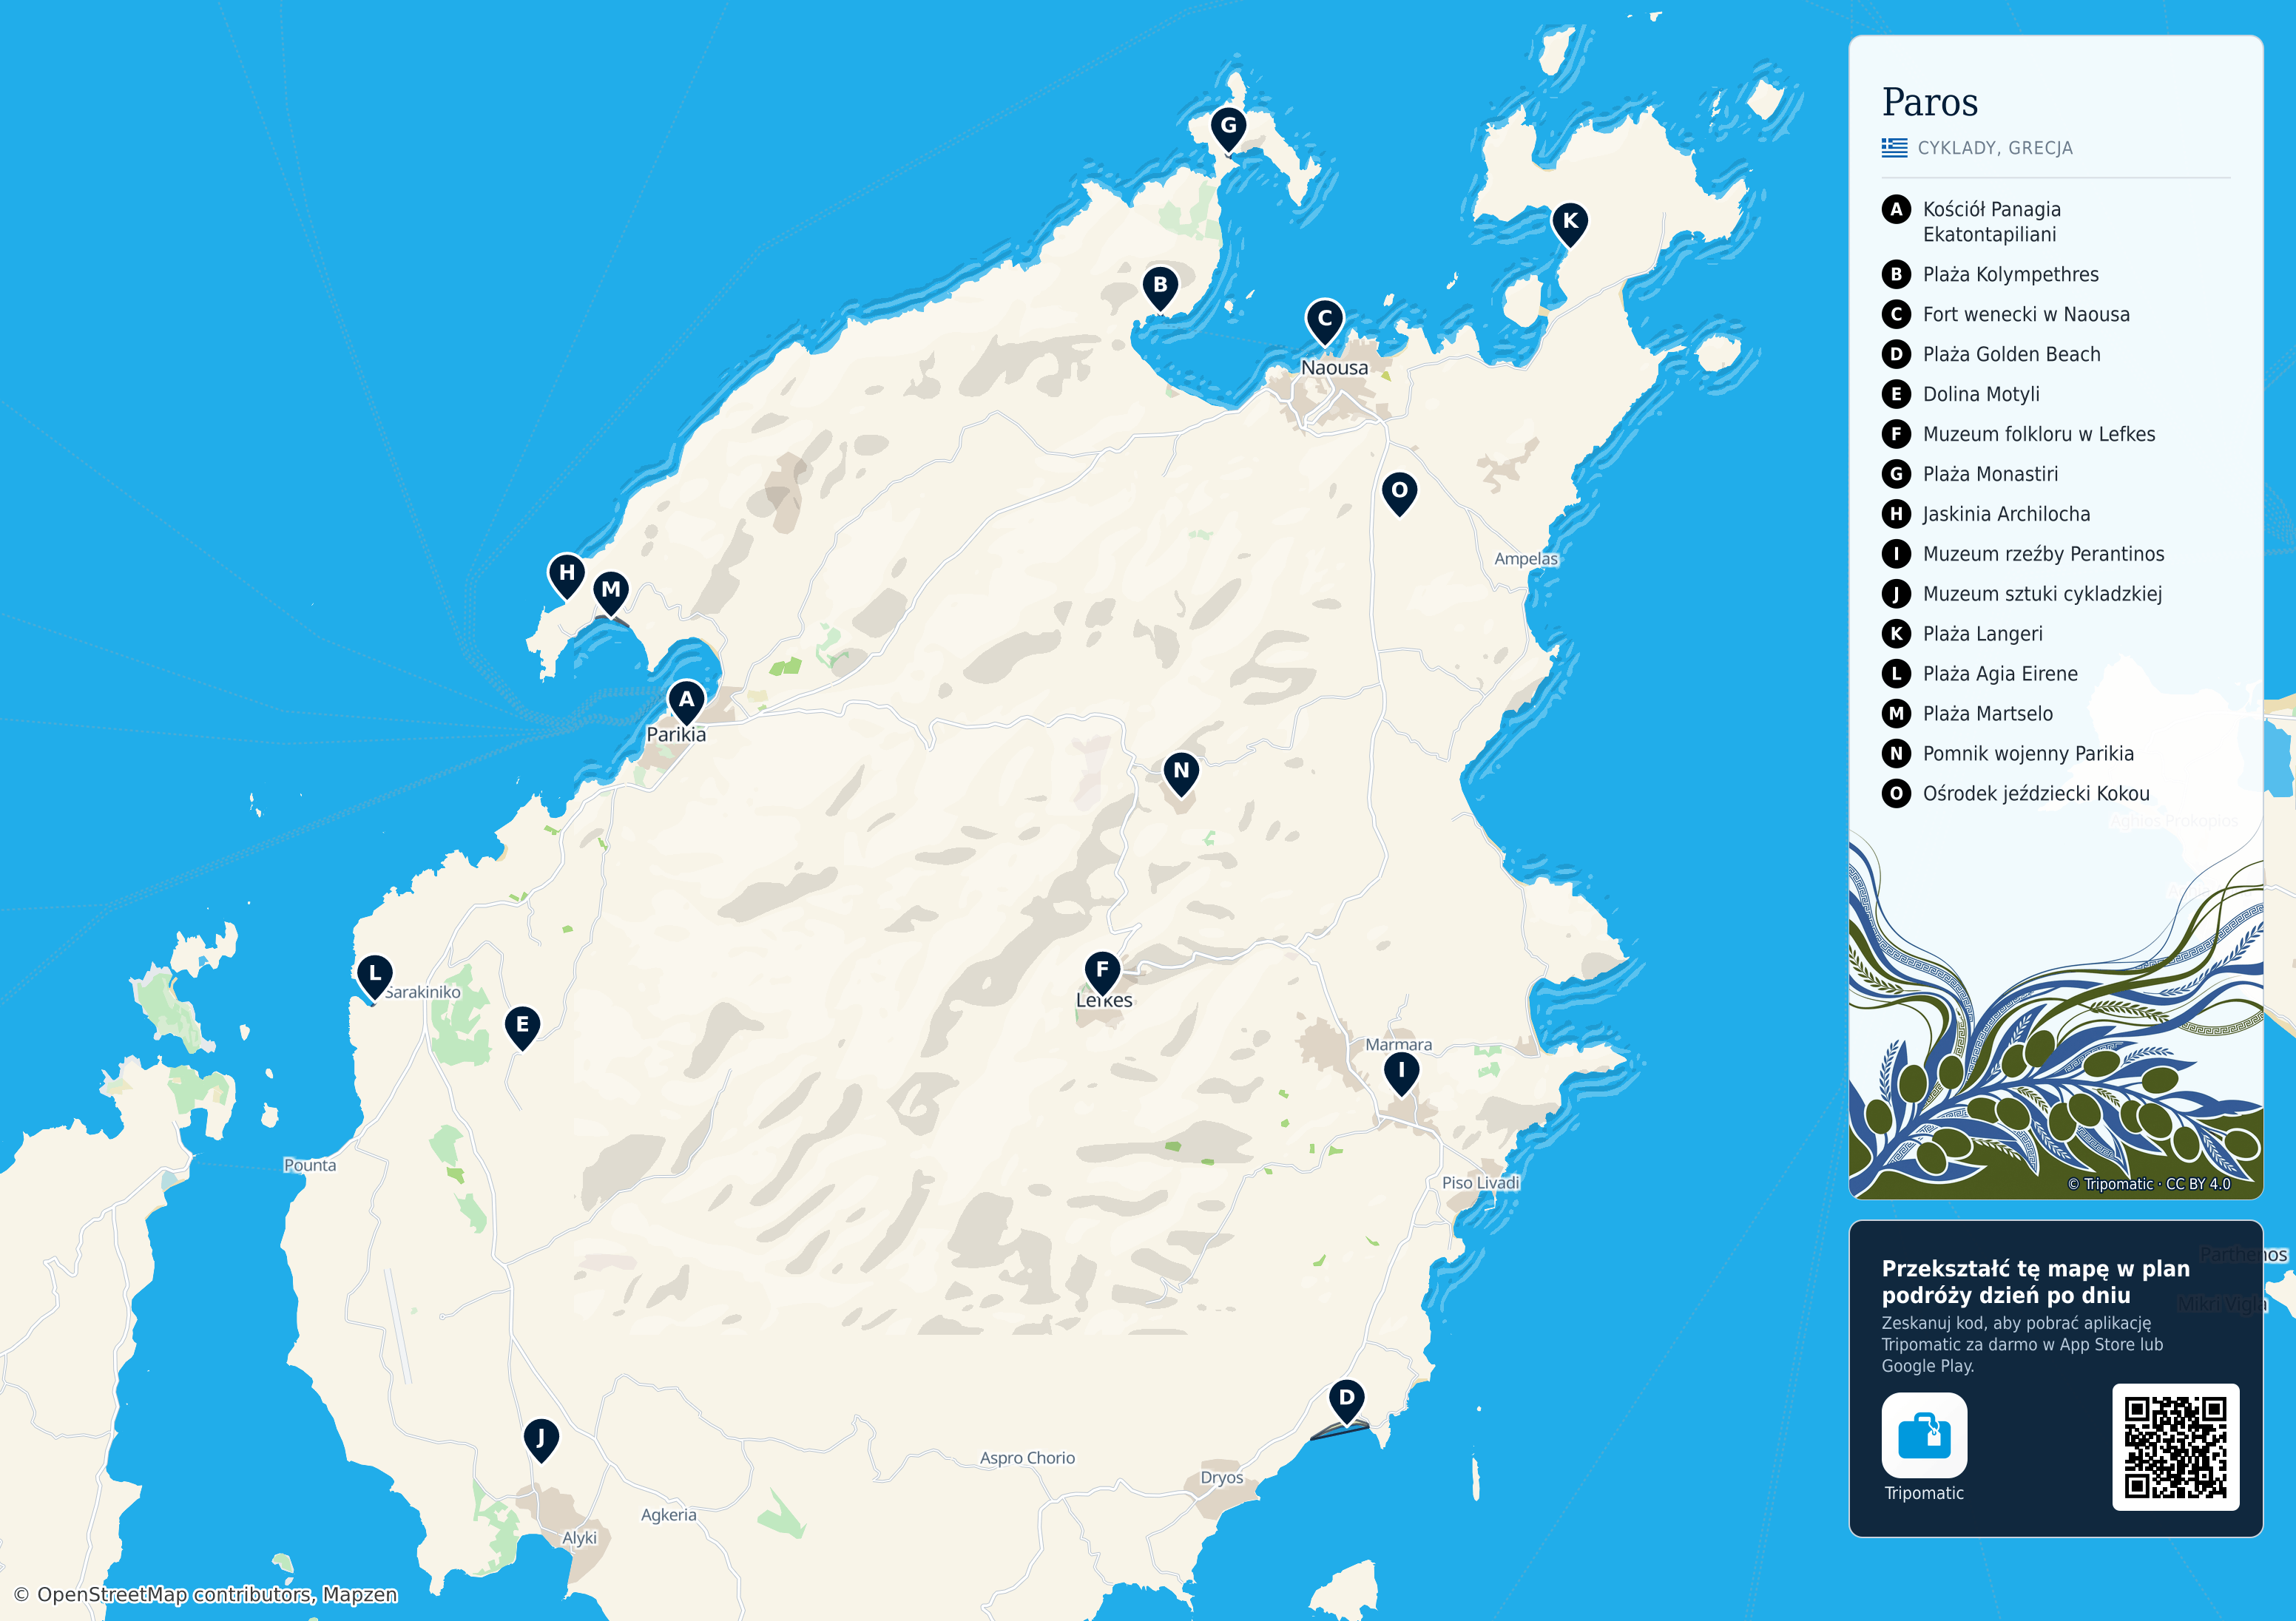Open the Tripomatic CC BY 4.0 credit
The height and width of the screenshot is (1621, 2296).
(x=2149, y=1184)
